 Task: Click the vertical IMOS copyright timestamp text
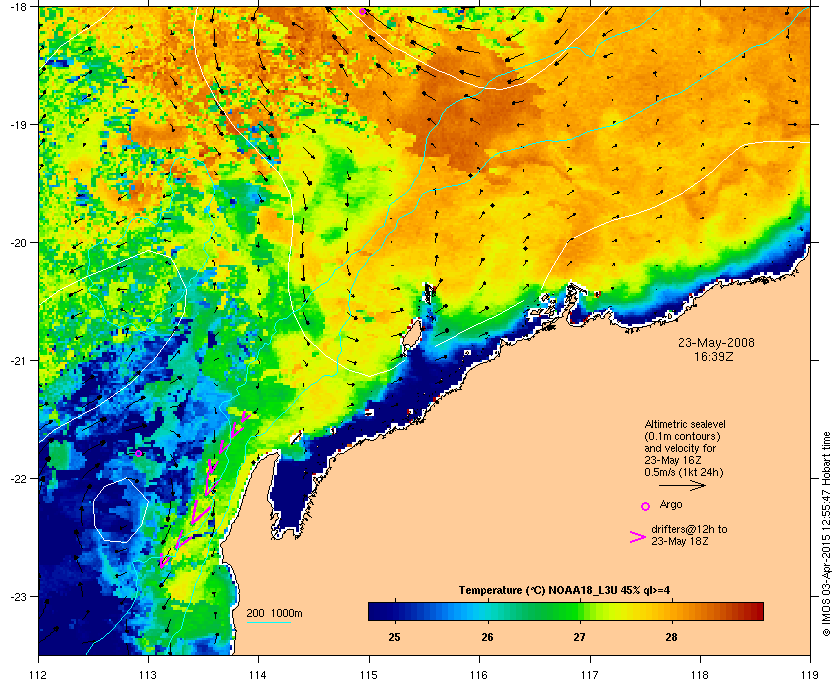coord(826,535)
